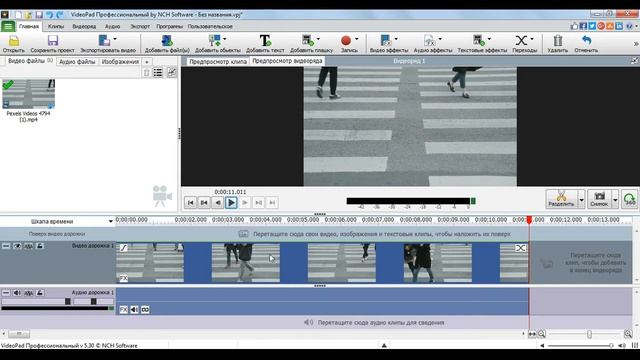The height and width of the screenshot is (360, 640).
Task: Take a Снимок snapshot of the preview
Action: (x=599, y=199)
